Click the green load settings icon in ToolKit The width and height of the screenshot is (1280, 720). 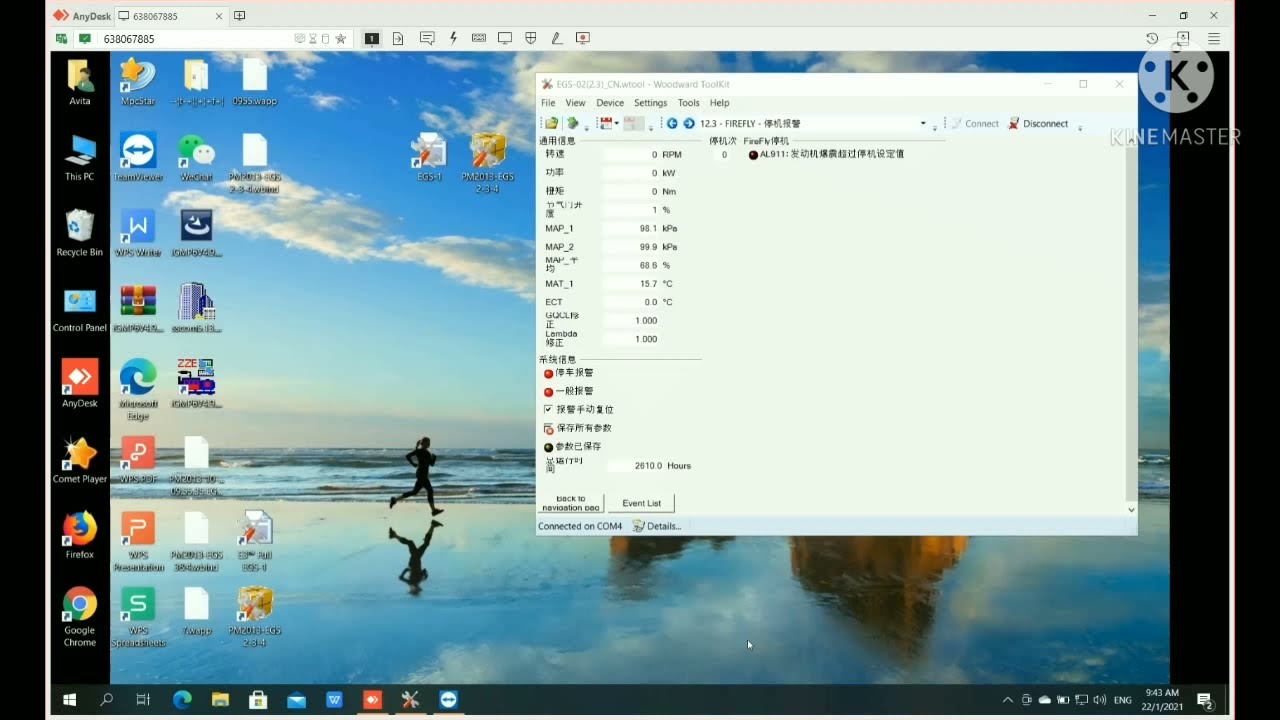click(x=572, y=123)
